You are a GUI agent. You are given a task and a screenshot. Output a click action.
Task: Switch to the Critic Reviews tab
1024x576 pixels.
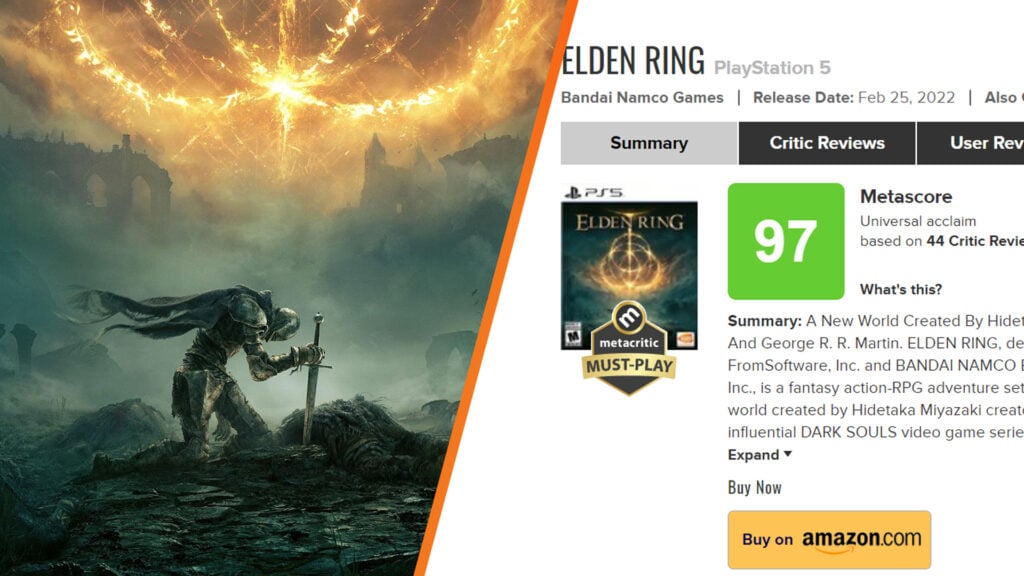point(825,143)
